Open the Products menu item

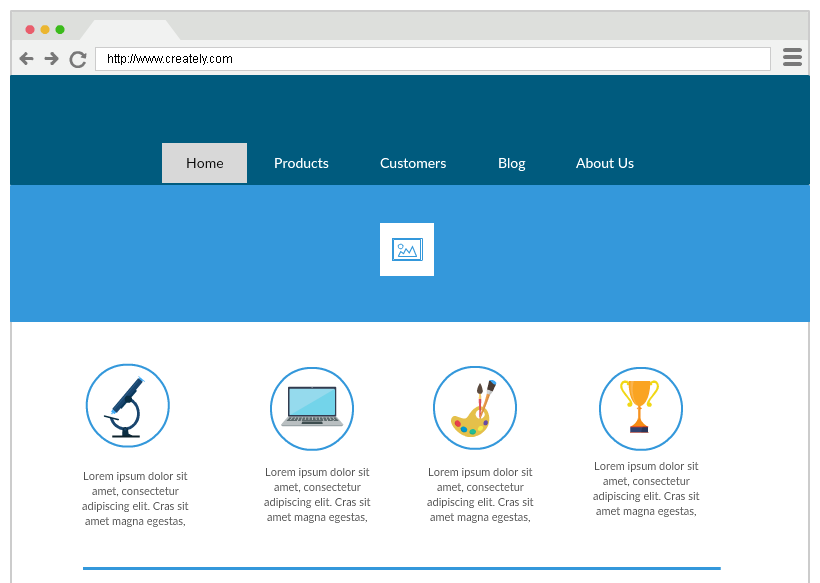(301, 163)
